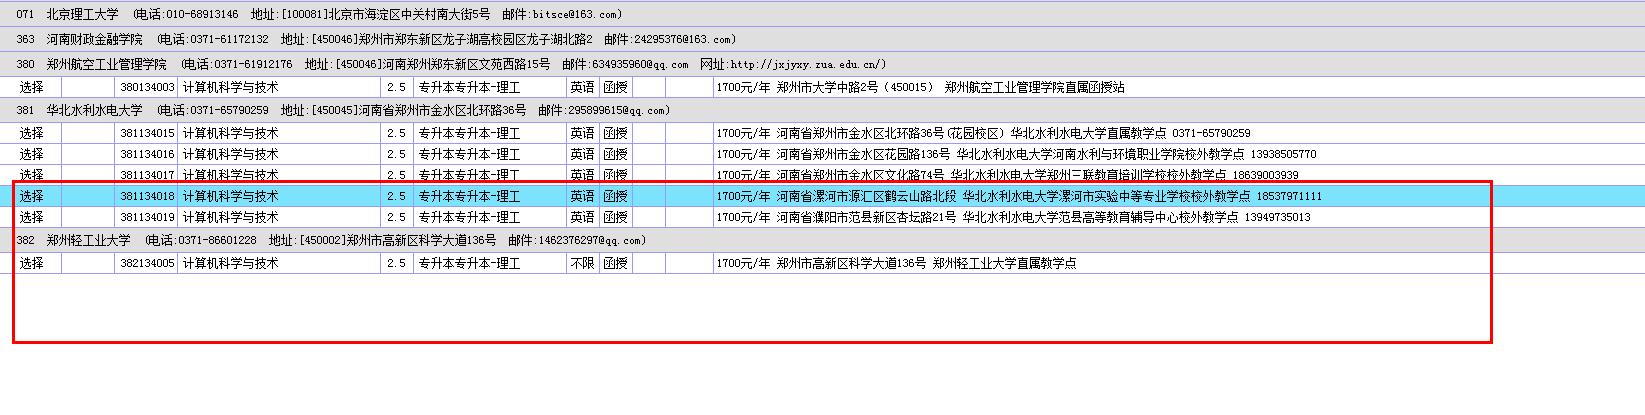This screenshot has height=415, width=1645.
Task: Click phone 010-68913146 in 北京理工大学 row
Action: [x=202, y=15]
